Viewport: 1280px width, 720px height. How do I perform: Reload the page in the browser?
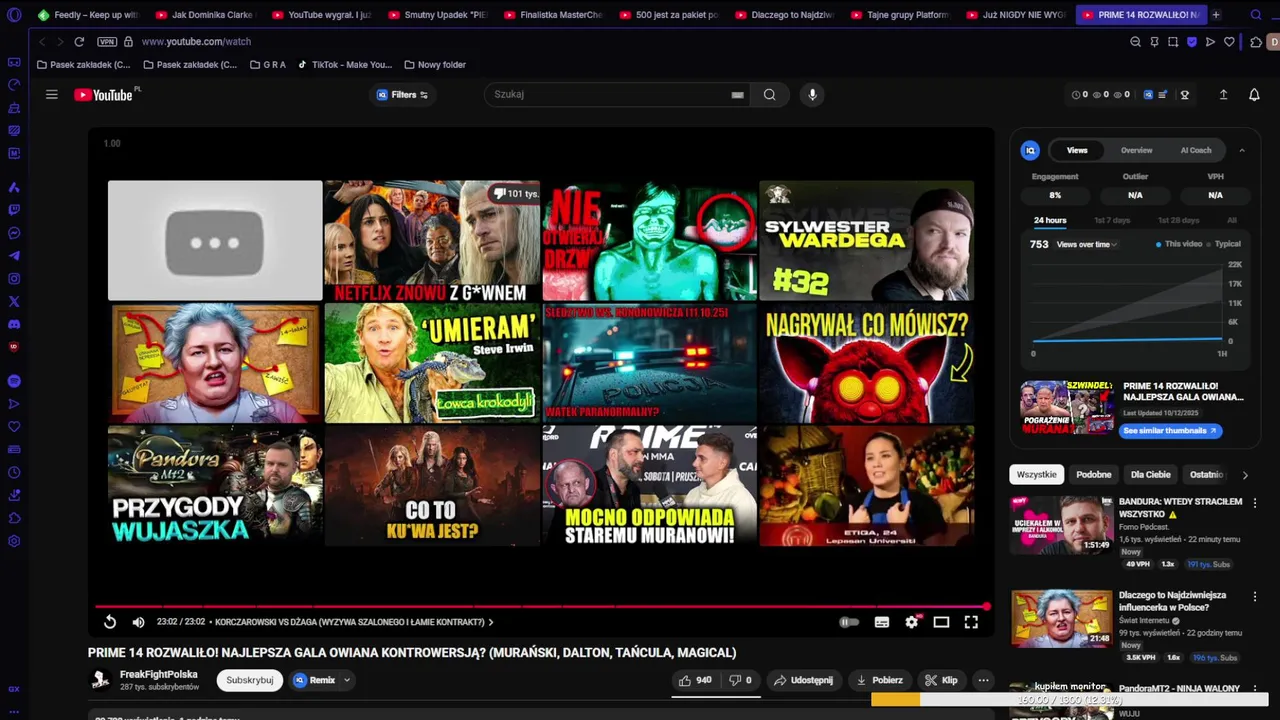coord(79,42)
